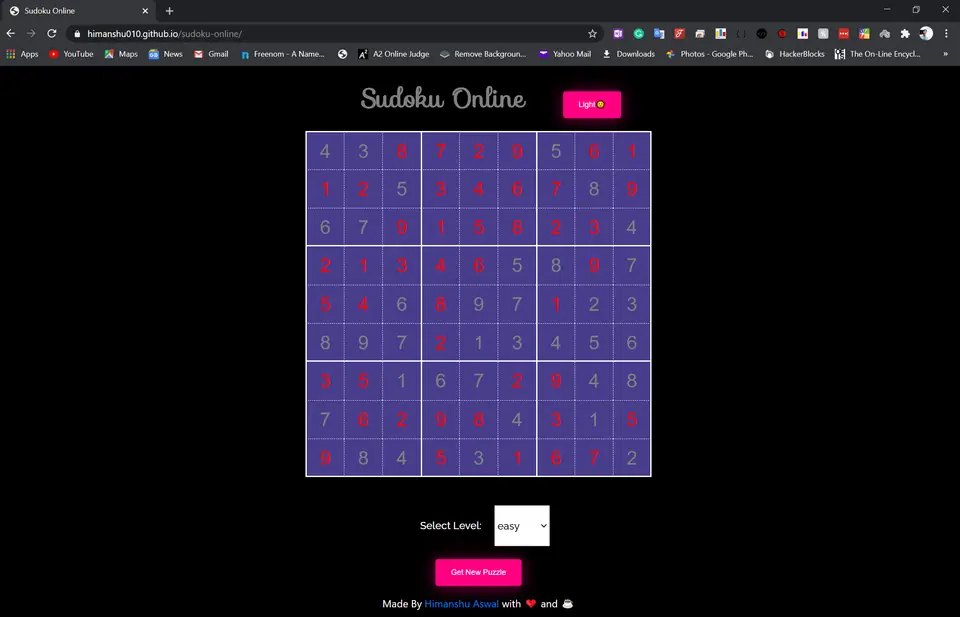This screenshot has height=617, width=960.
Task: Open the Yahoo Mail bookmark
Action: (565, 54)
